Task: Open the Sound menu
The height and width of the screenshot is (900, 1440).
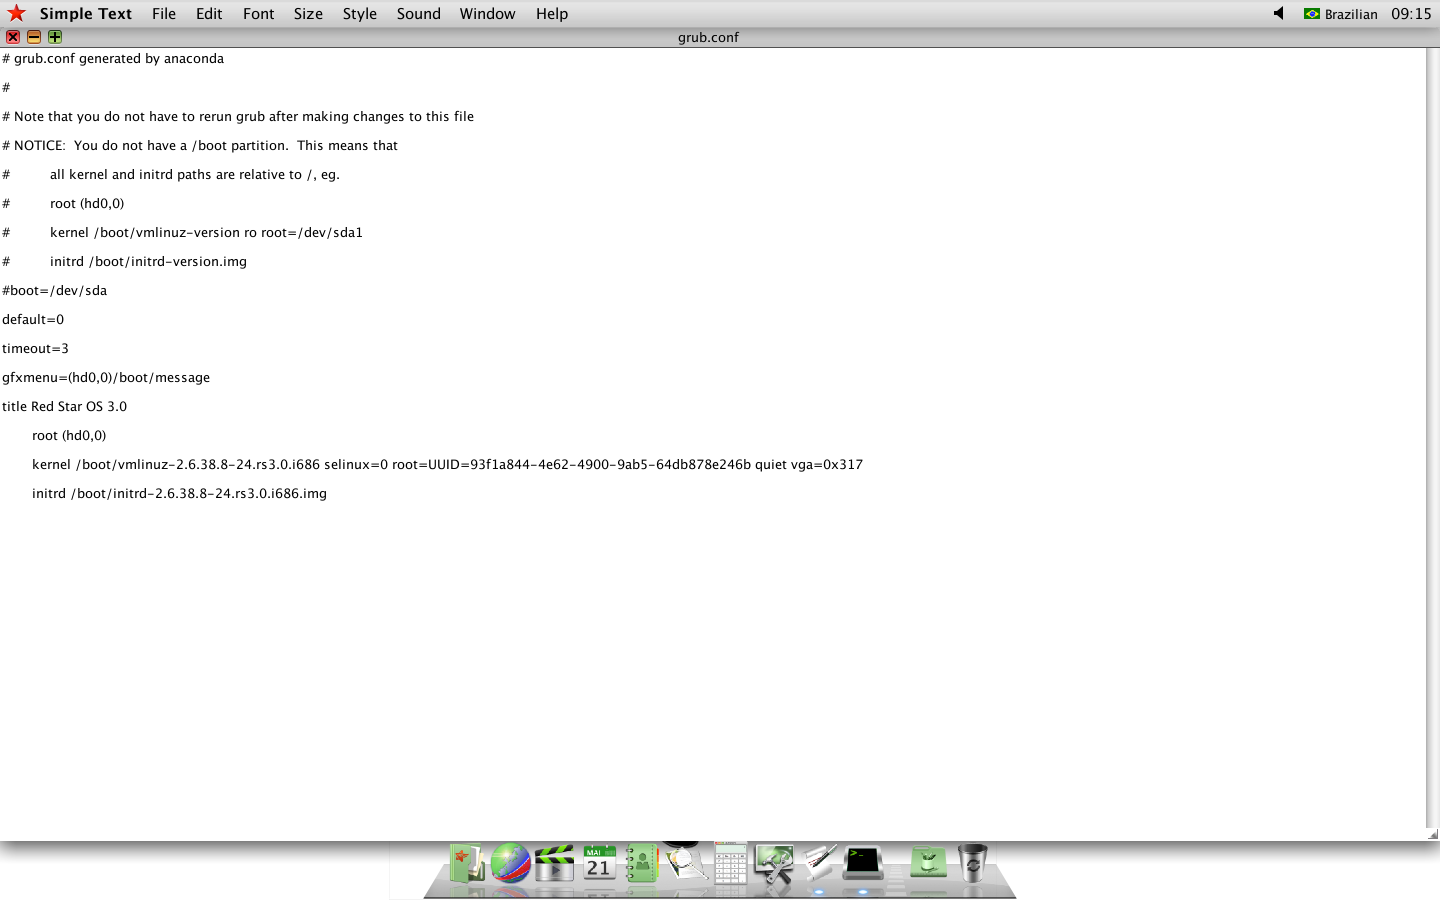Action: pos(418,14)
